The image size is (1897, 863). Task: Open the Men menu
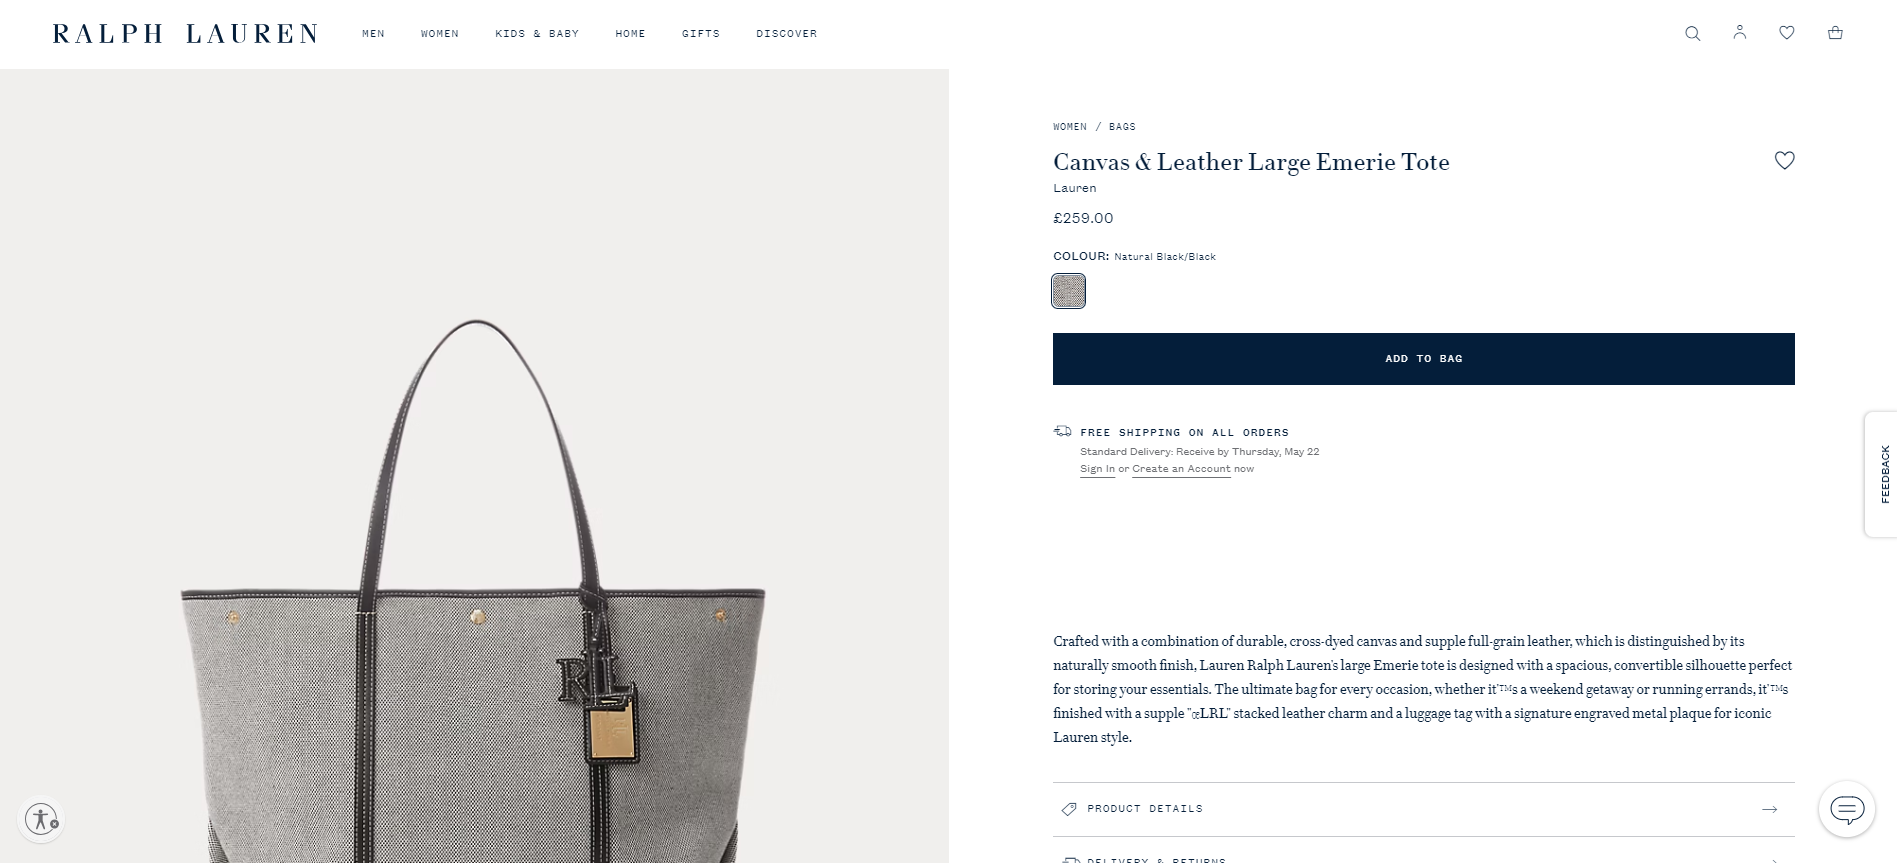(x=373, y=34)
